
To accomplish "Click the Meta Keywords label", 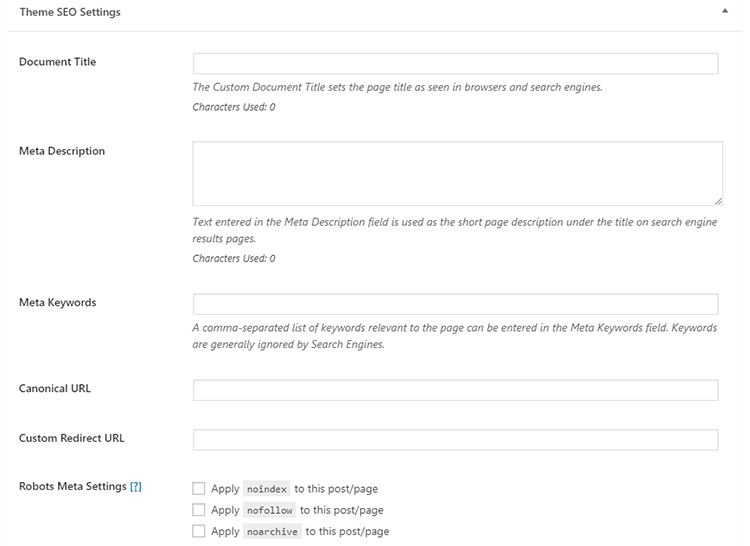I will 57,303.
